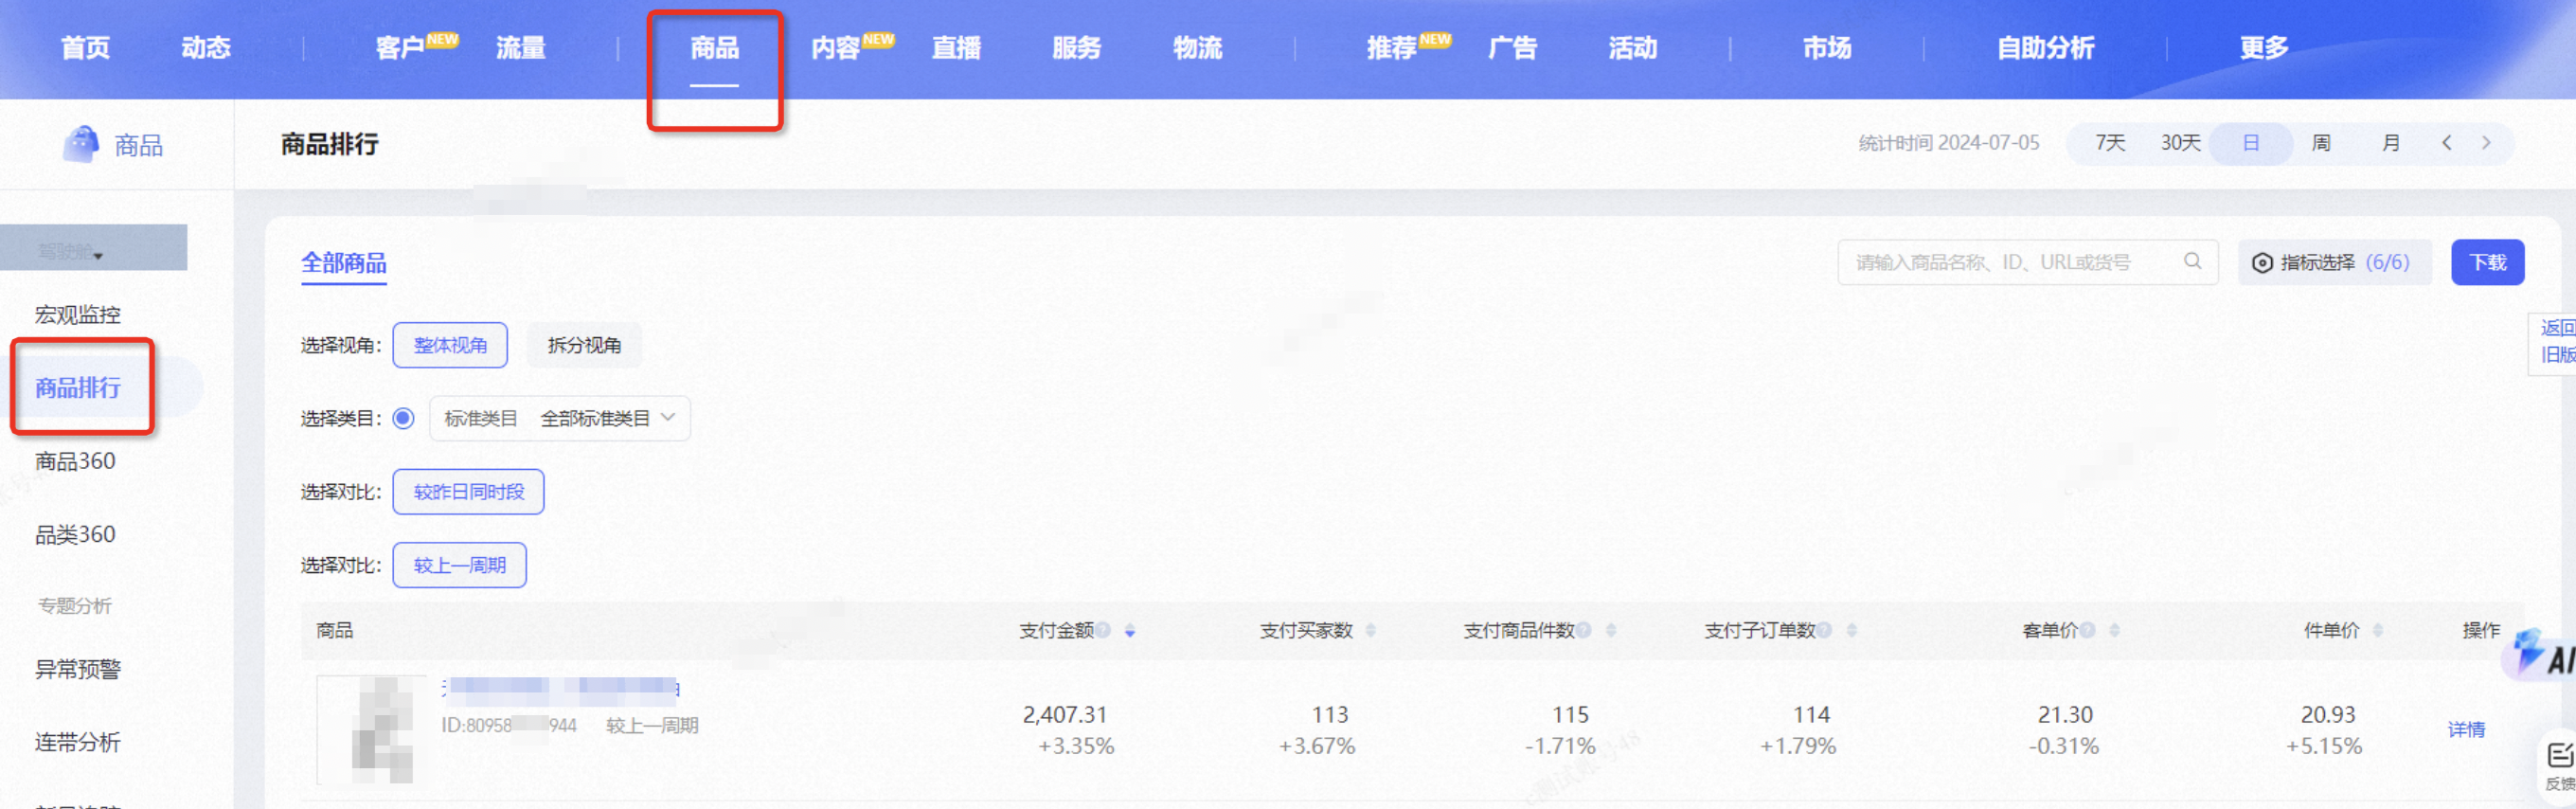Open 广告 in top navigation
This screenshot has width=2576, height=809.
tap(1512, 47)
